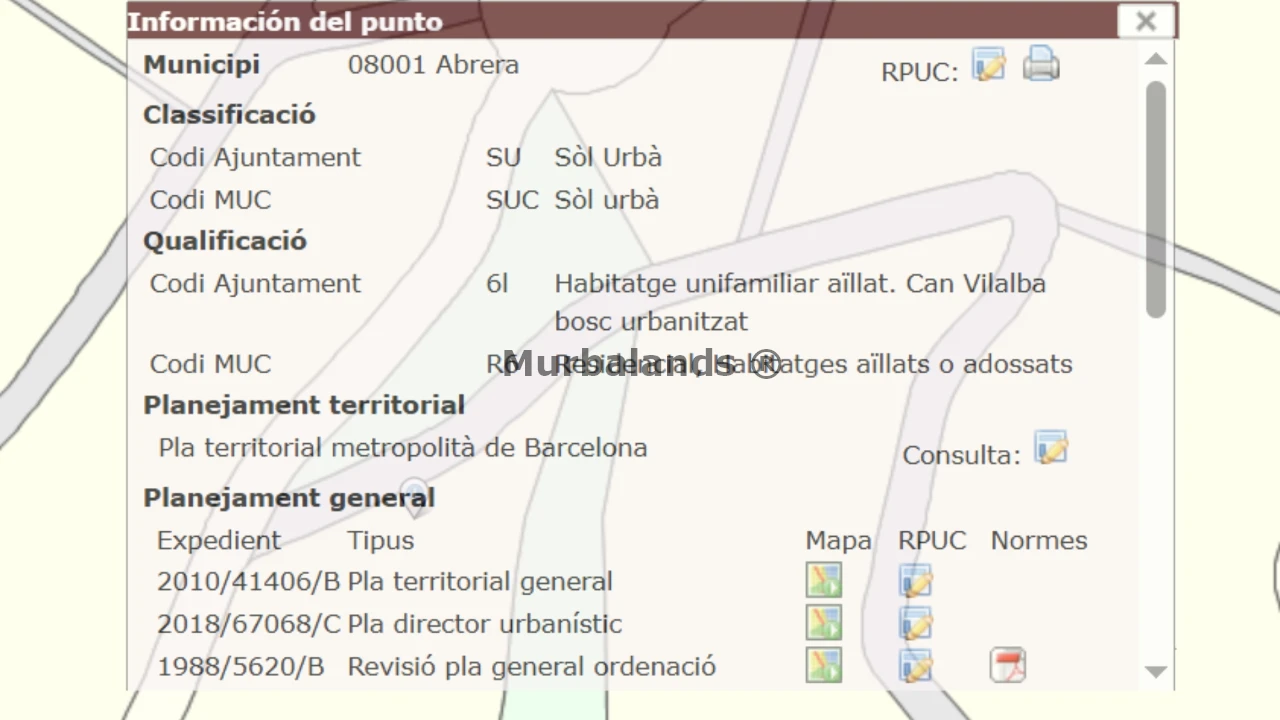This screenshot has height=720, width=1280.
Task: Click the Información del punto title bar
Action: pyautogui.click(x=600, y=21)
